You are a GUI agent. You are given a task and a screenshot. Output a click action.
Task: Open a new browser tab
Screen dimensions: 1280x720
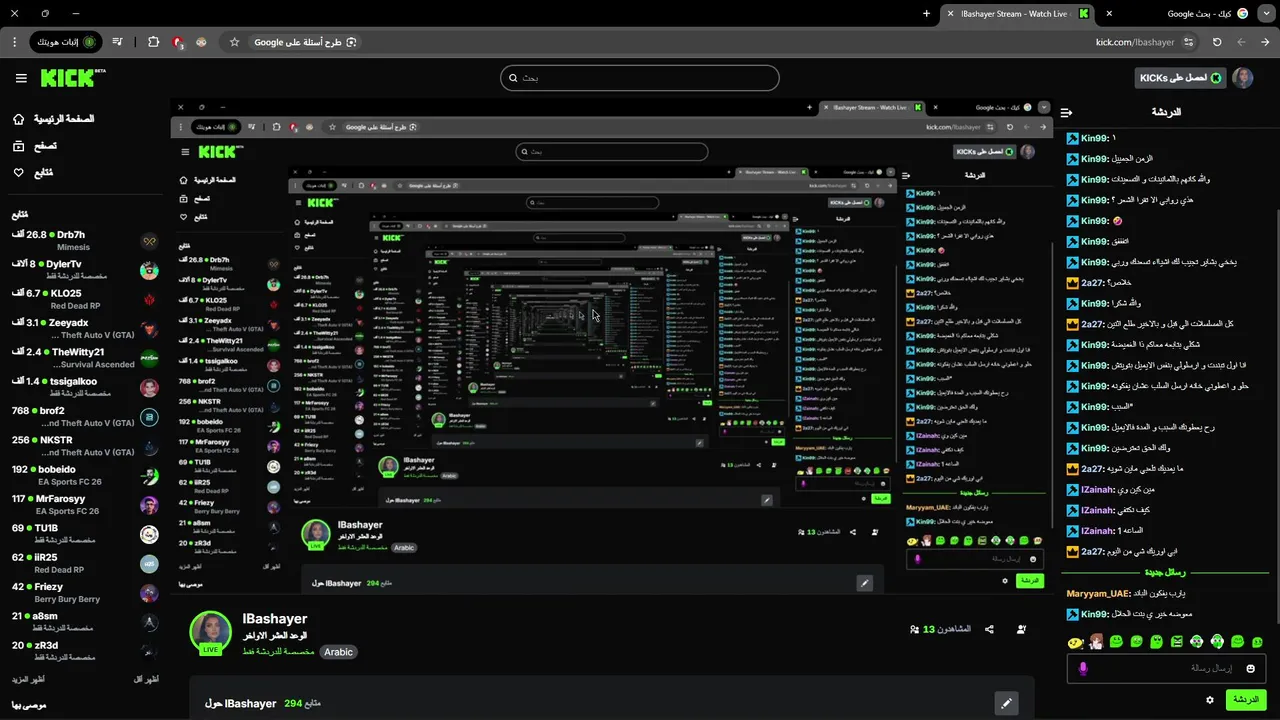926,14
